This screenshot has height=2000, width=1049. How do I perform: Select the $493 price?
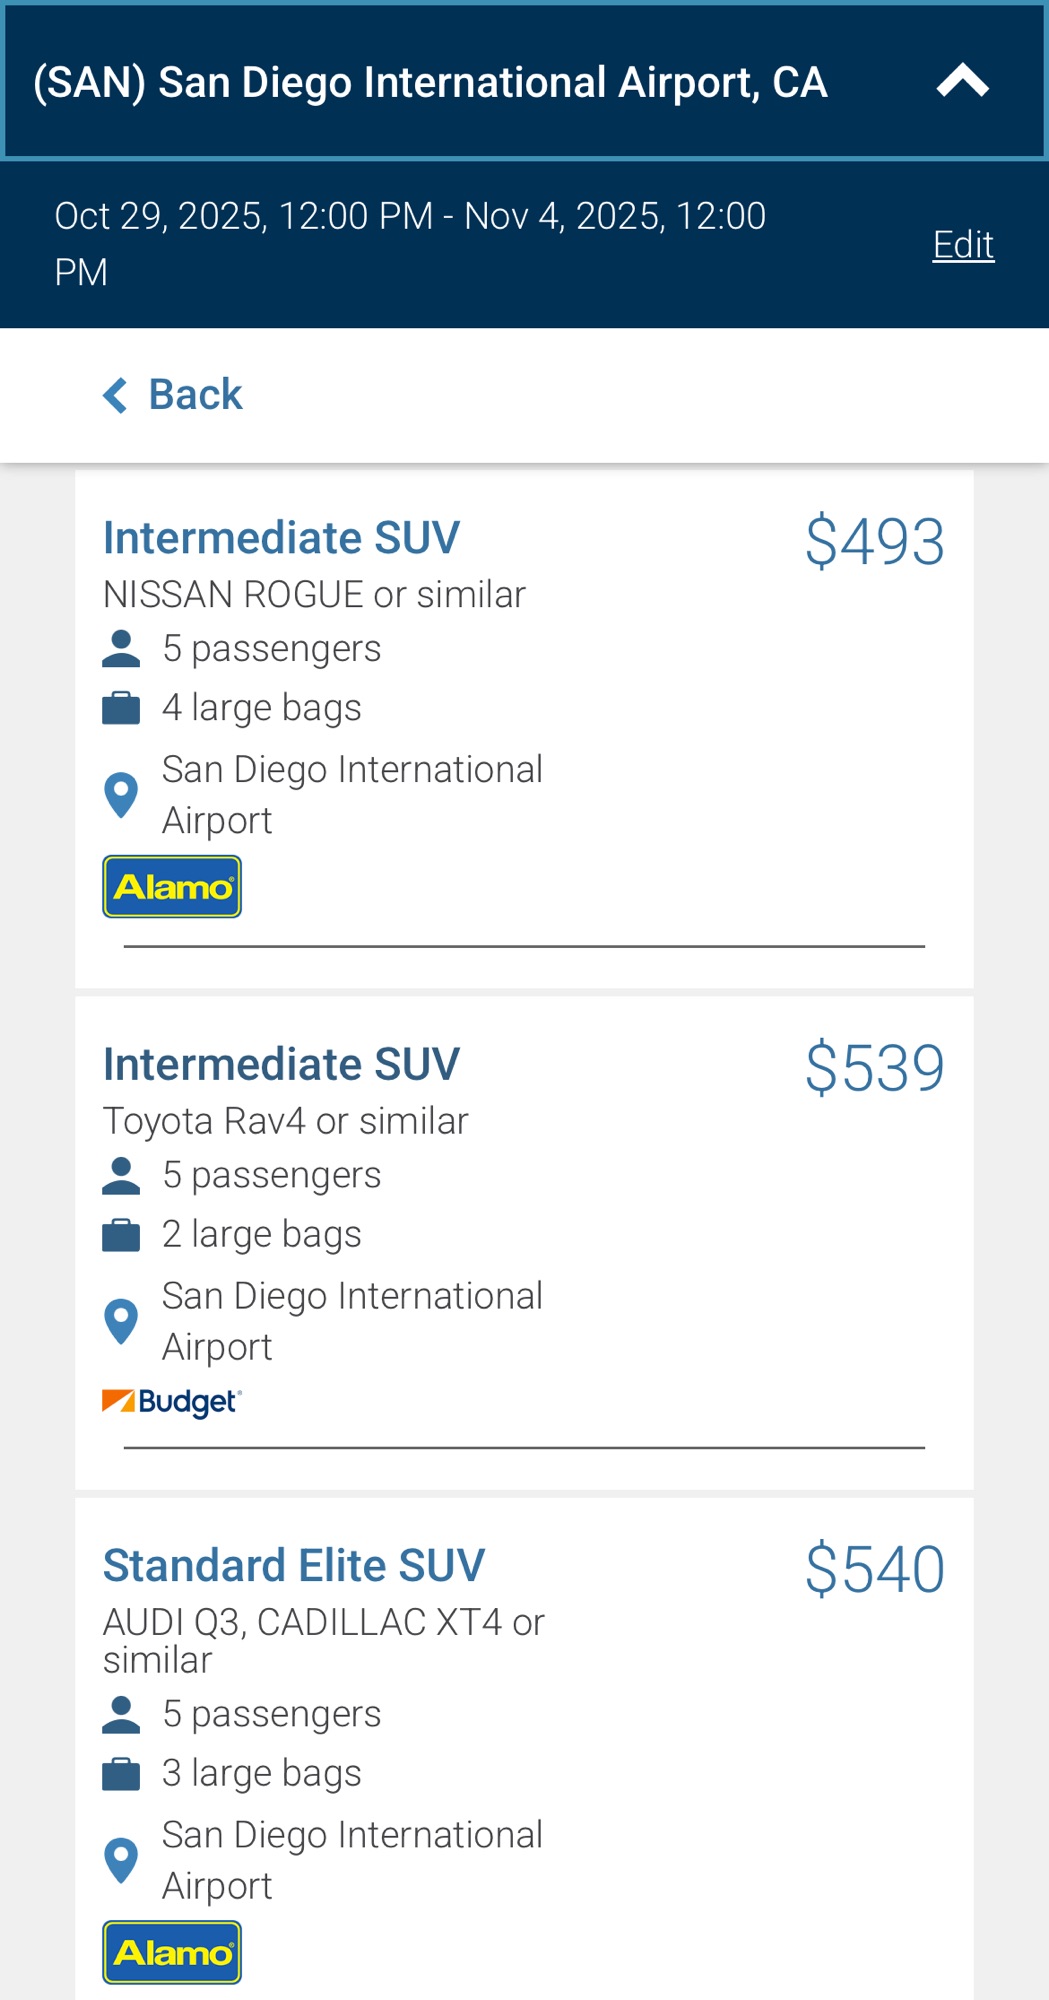(x=874, y=541)
